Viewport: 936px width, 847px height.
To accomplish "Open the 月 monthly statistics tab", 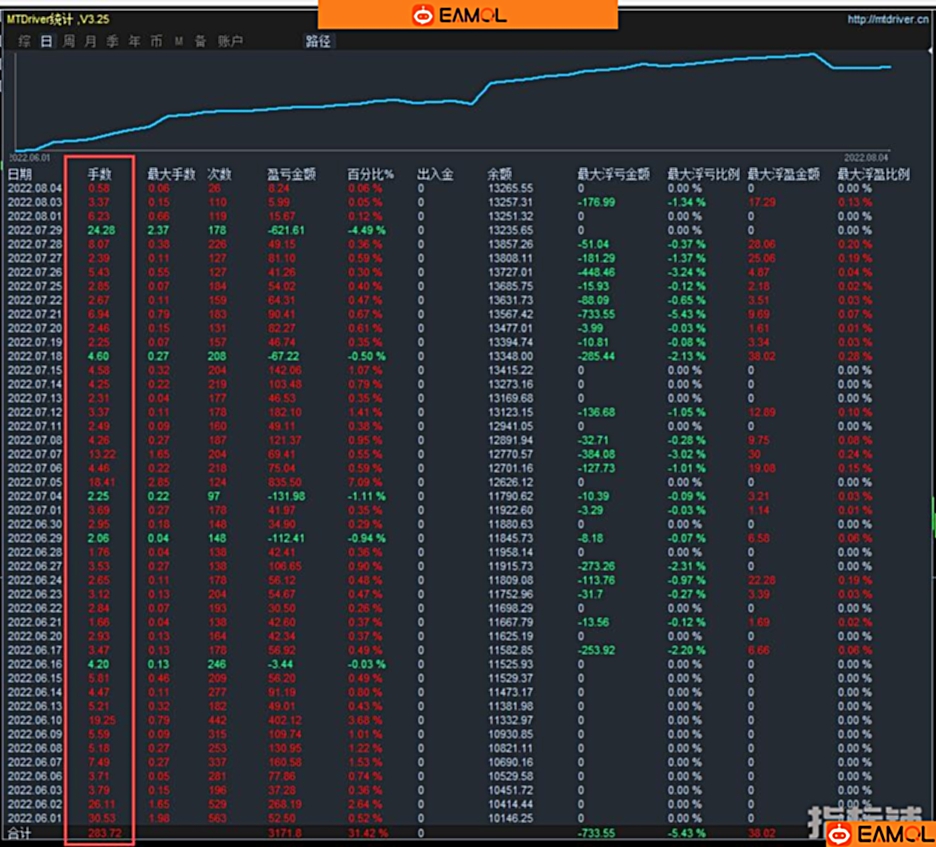I will (x=90, y=41).
